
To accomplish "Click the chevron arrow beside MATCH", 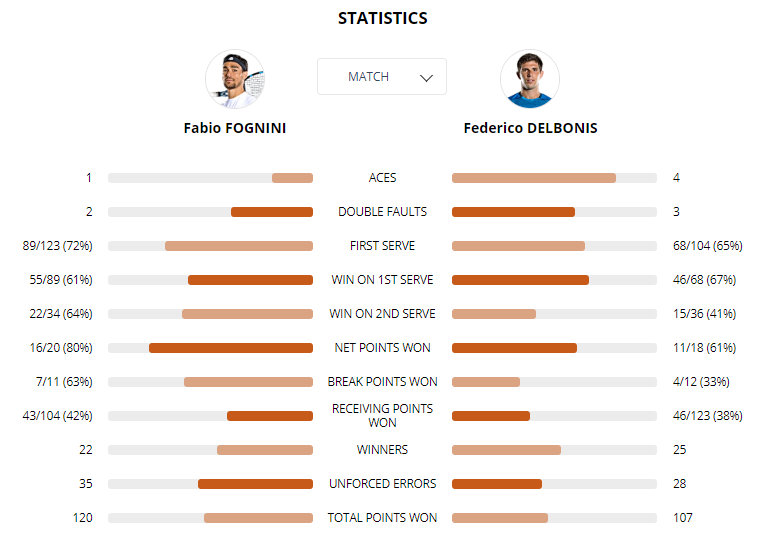I will 426,78.
